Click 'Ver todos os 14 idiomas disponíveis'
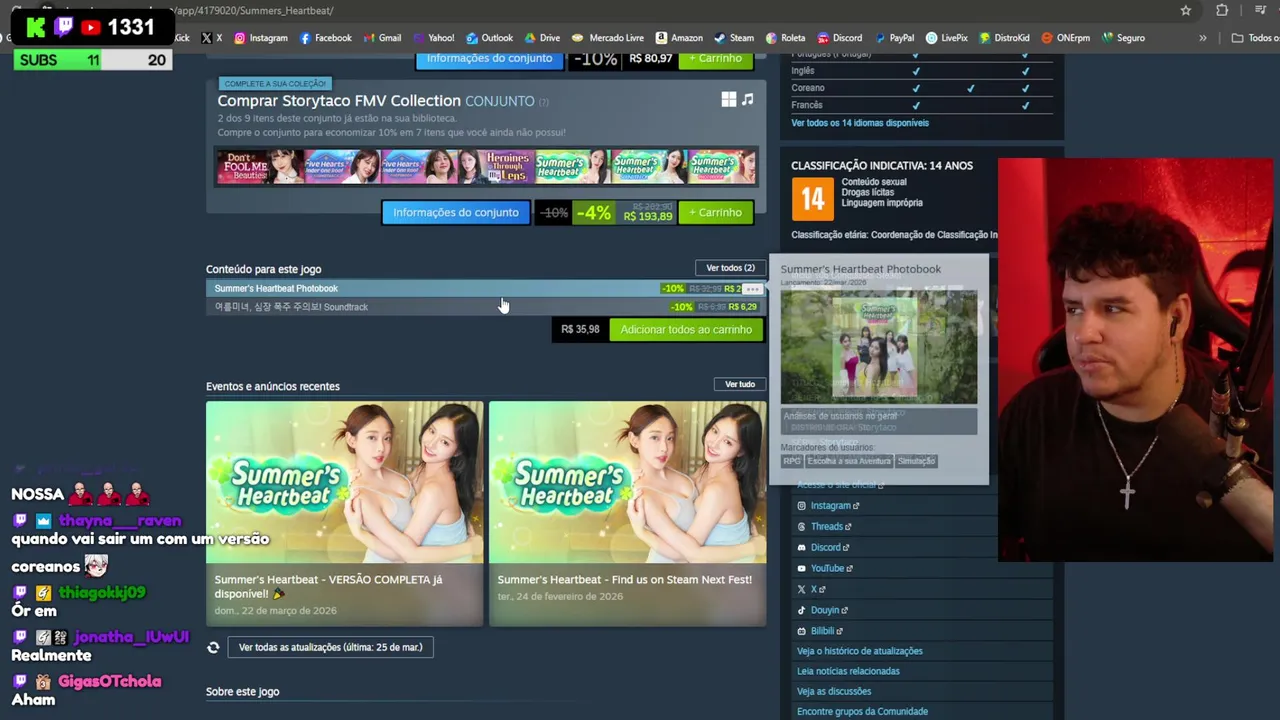The image size is (1280, 720). [x=860, y=123]
